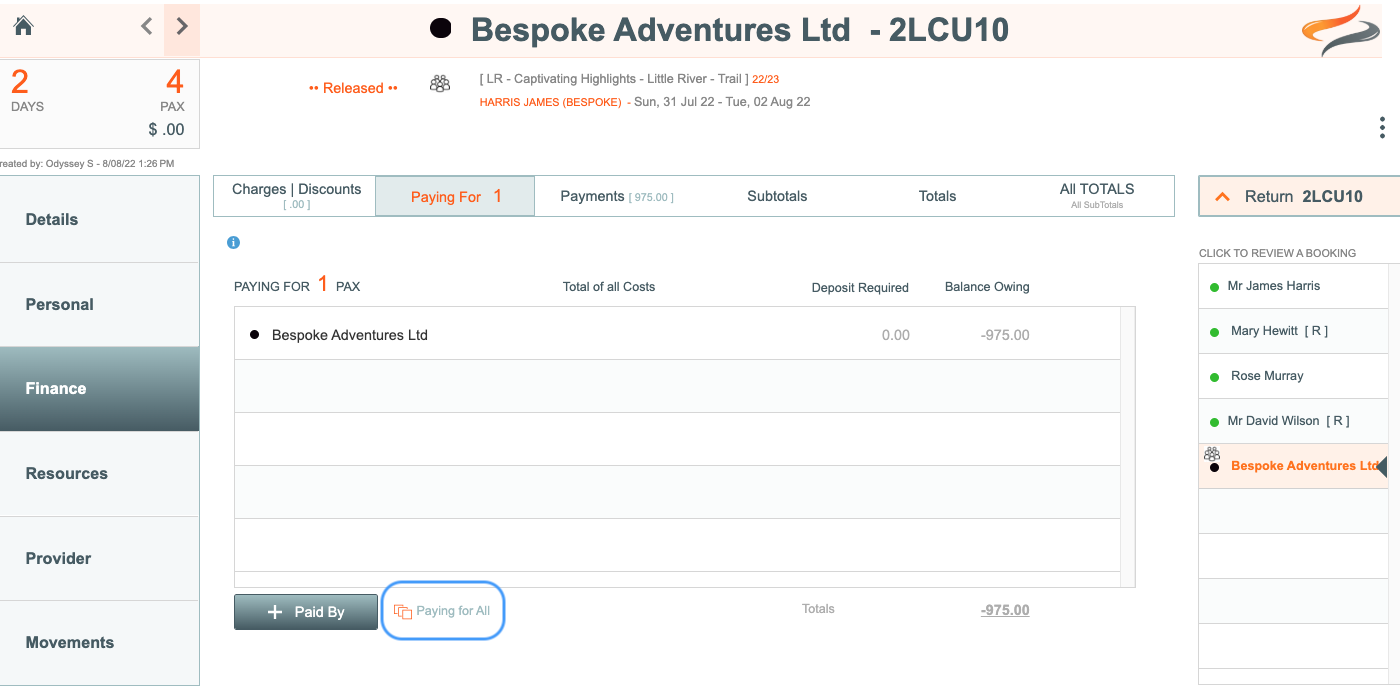1400x694 pixels.
Task: Open the Details sidebar section
Action: pos(100,220)
